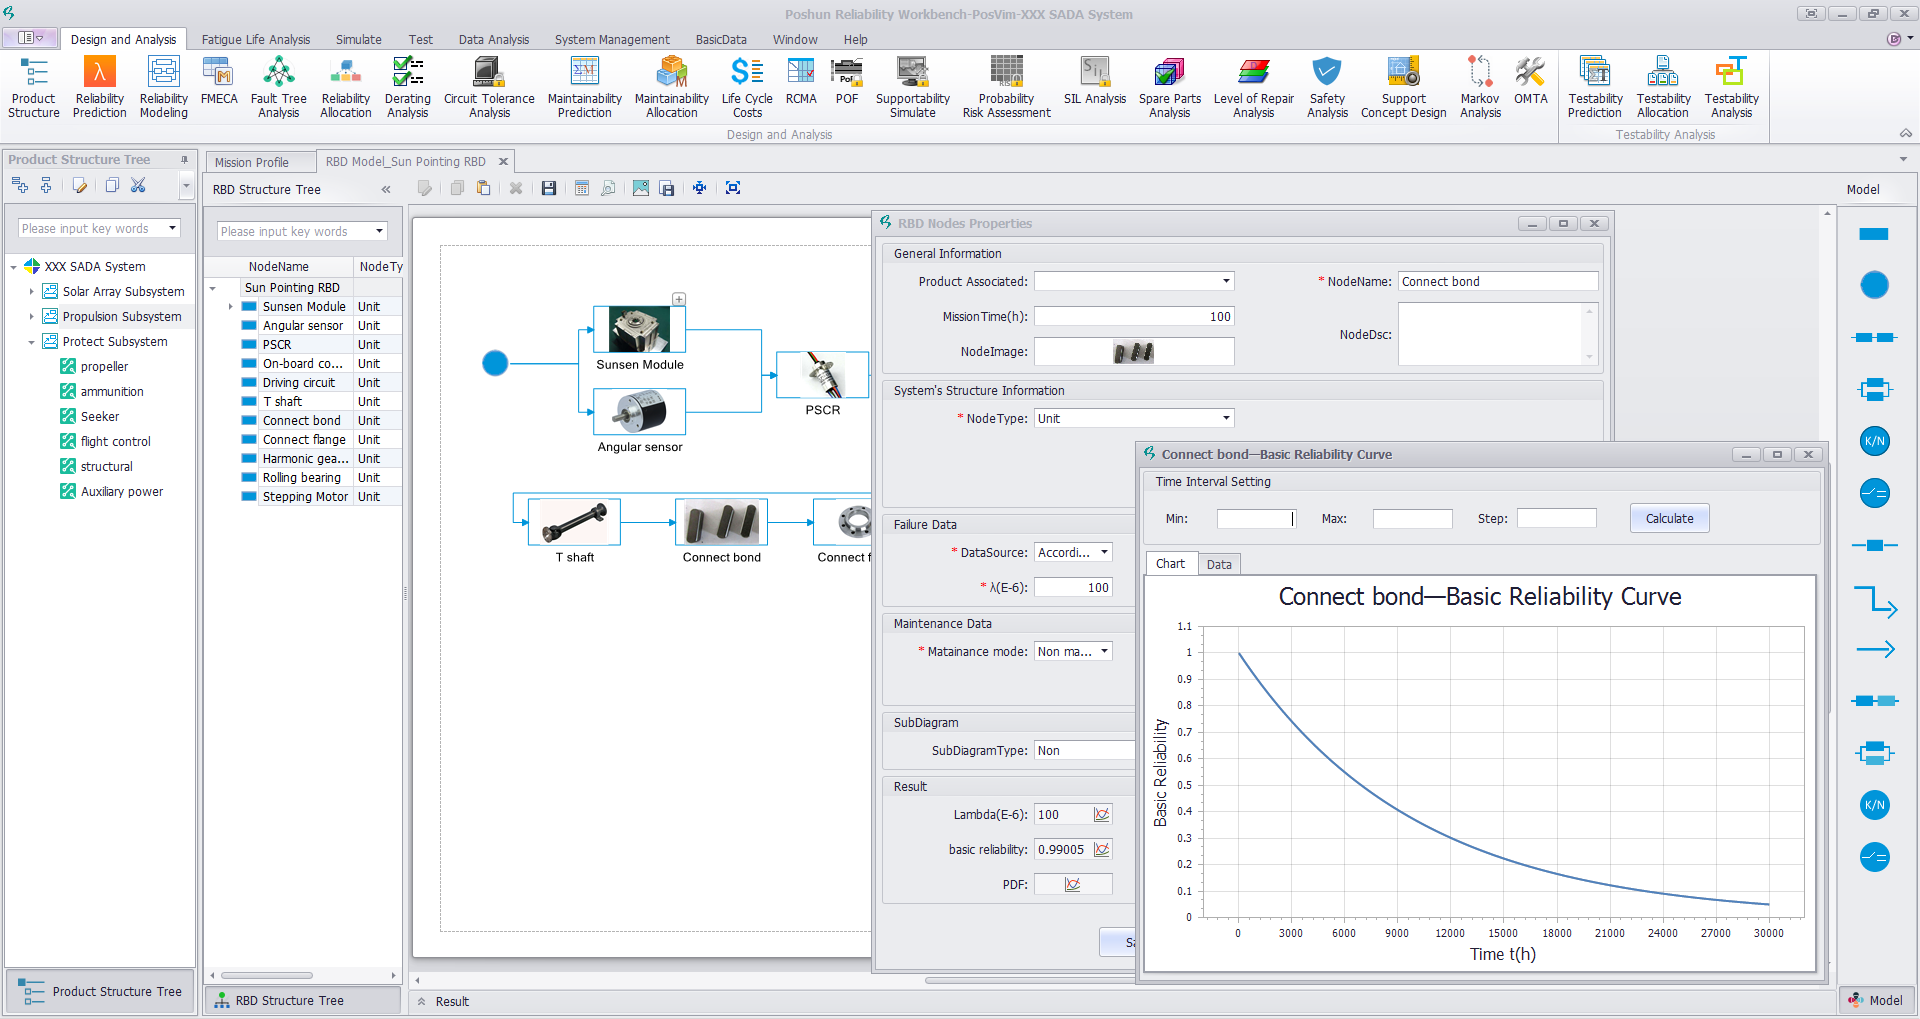Click the fit-to-window icon in RBD toolbar

point(733,188)
